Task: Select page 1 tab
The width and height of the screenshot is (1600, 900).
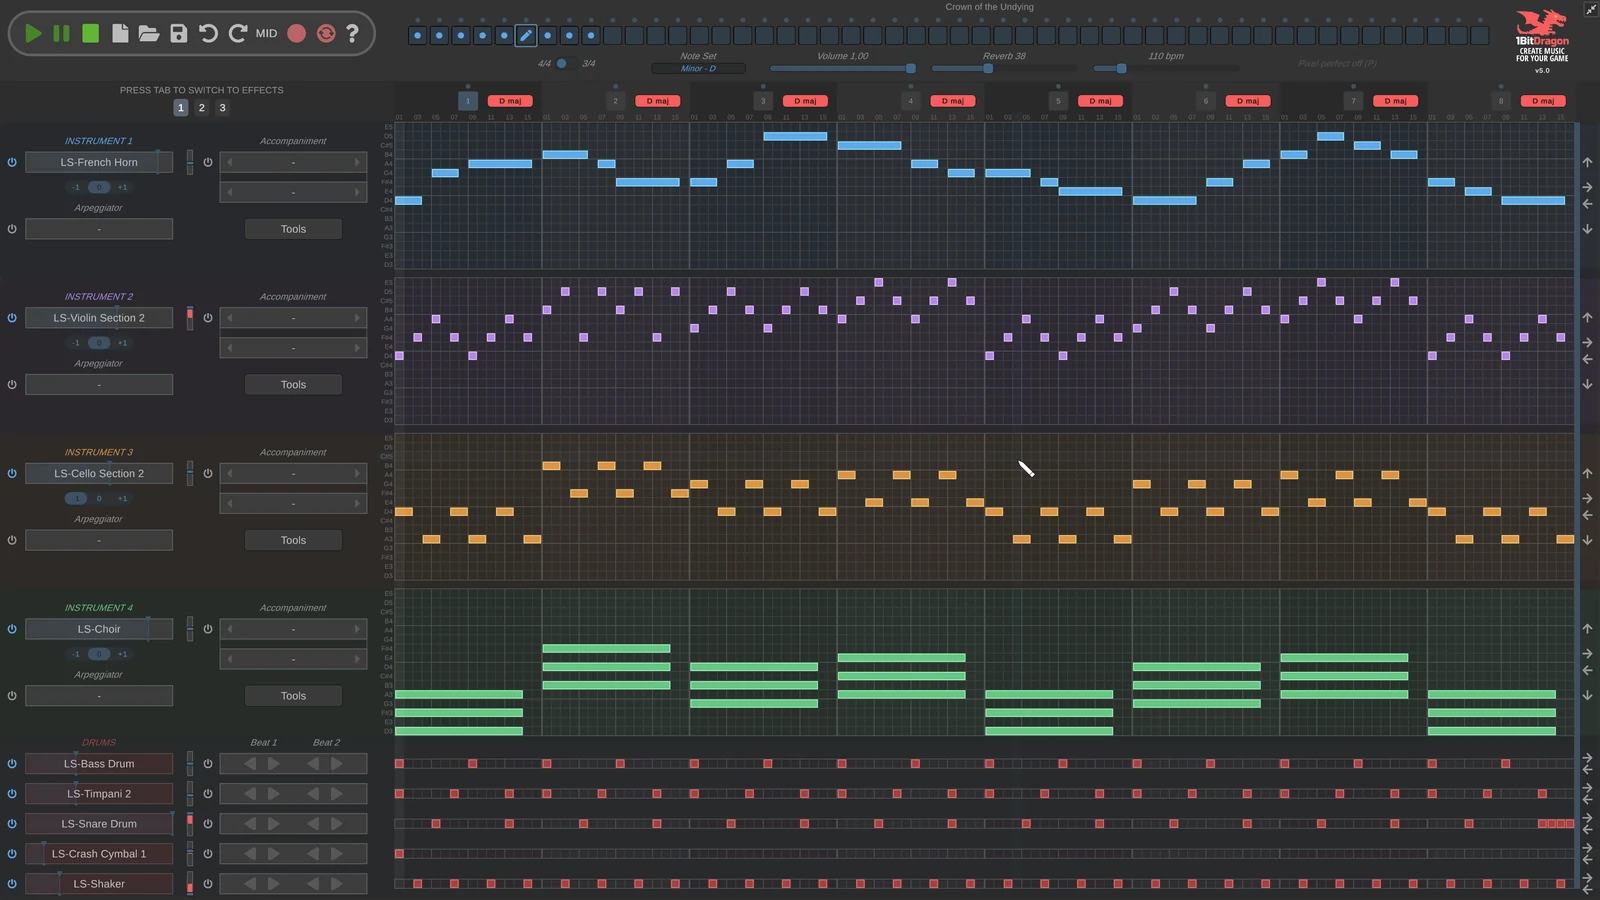Action: click(181, 108)
